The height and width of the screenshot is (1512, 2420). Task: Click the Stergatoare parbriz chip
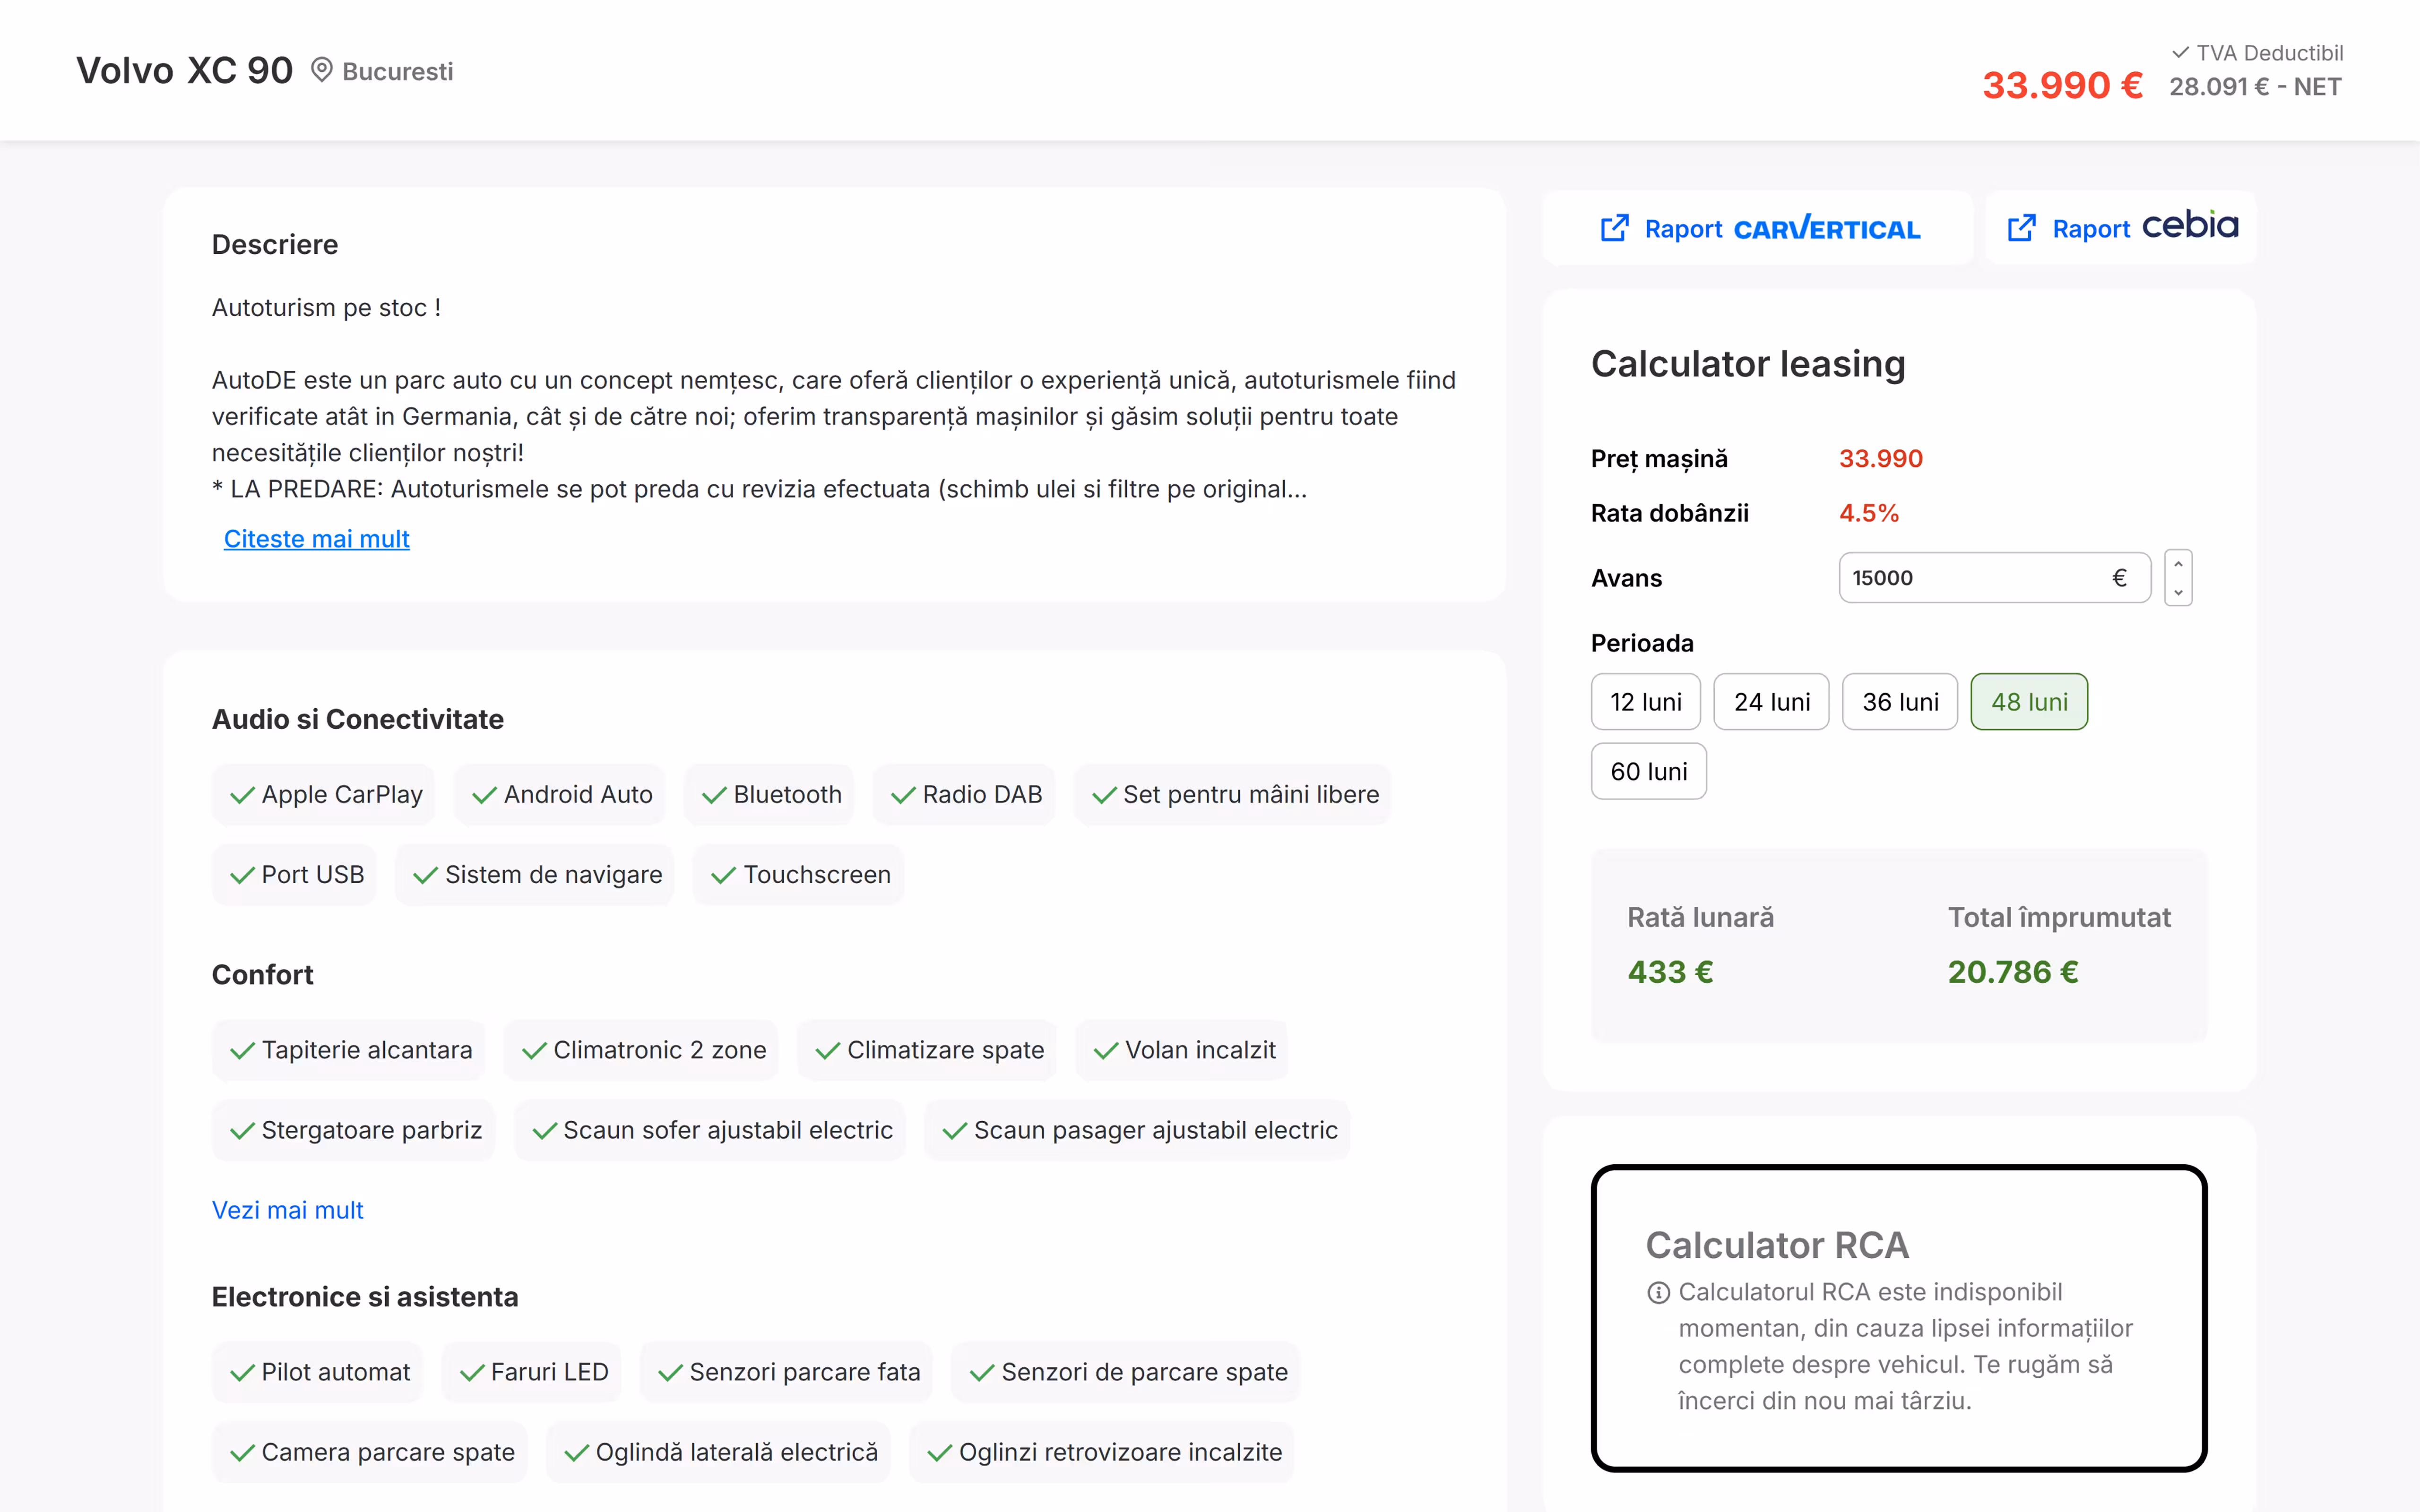point(353,1130)
